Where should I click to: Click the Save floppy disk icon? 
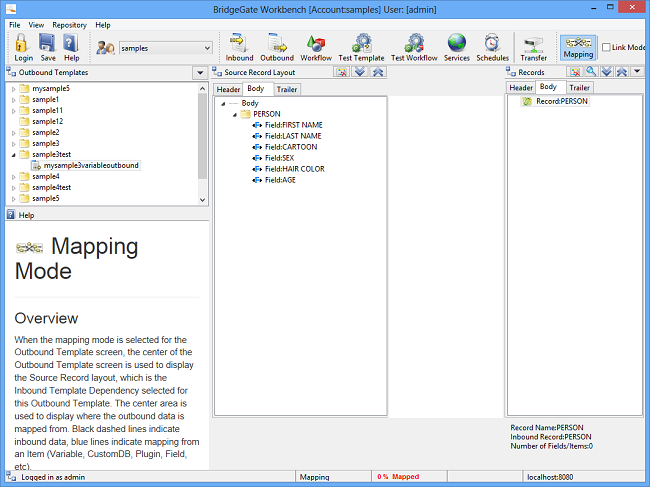coord(47,43)
